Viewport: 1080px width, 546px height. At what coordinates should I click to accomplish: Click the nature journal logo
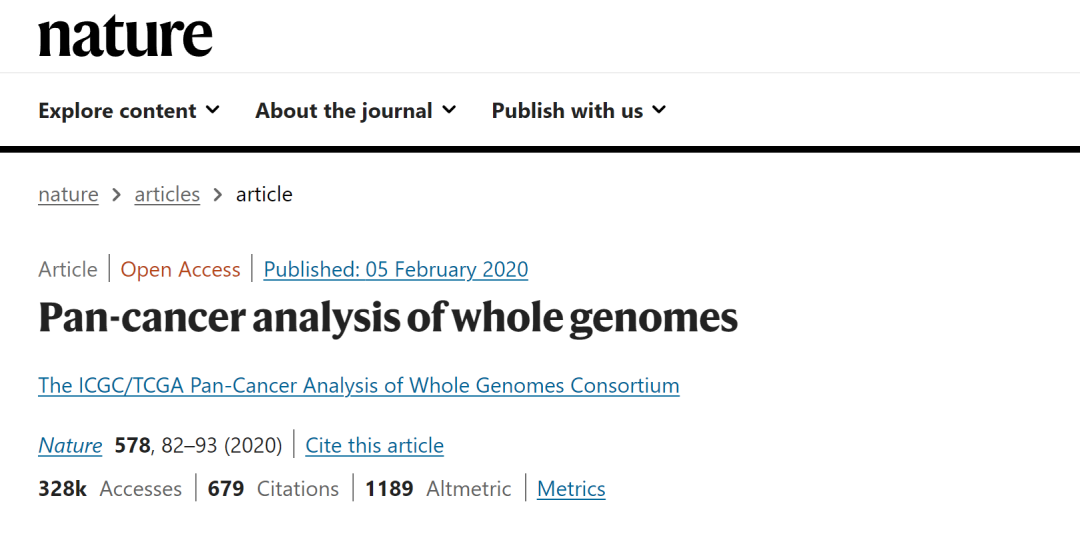point(125,36)
